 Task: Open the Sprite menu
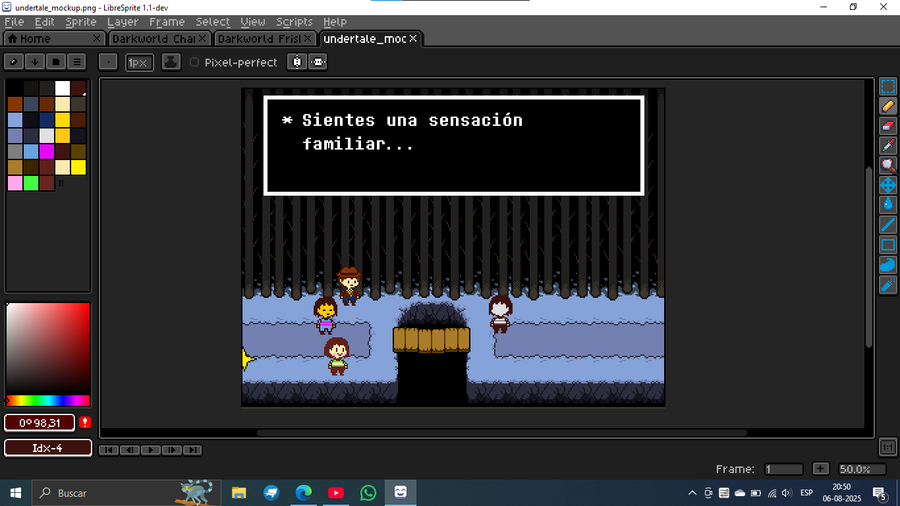coord(80,22)
